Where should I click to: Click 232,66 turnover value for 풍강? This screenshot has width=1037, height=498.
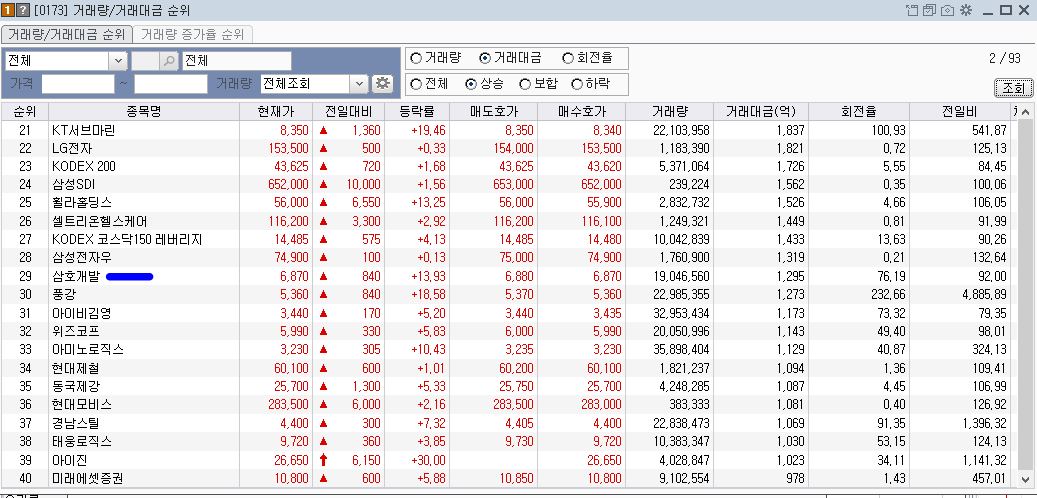pos(890,294)
